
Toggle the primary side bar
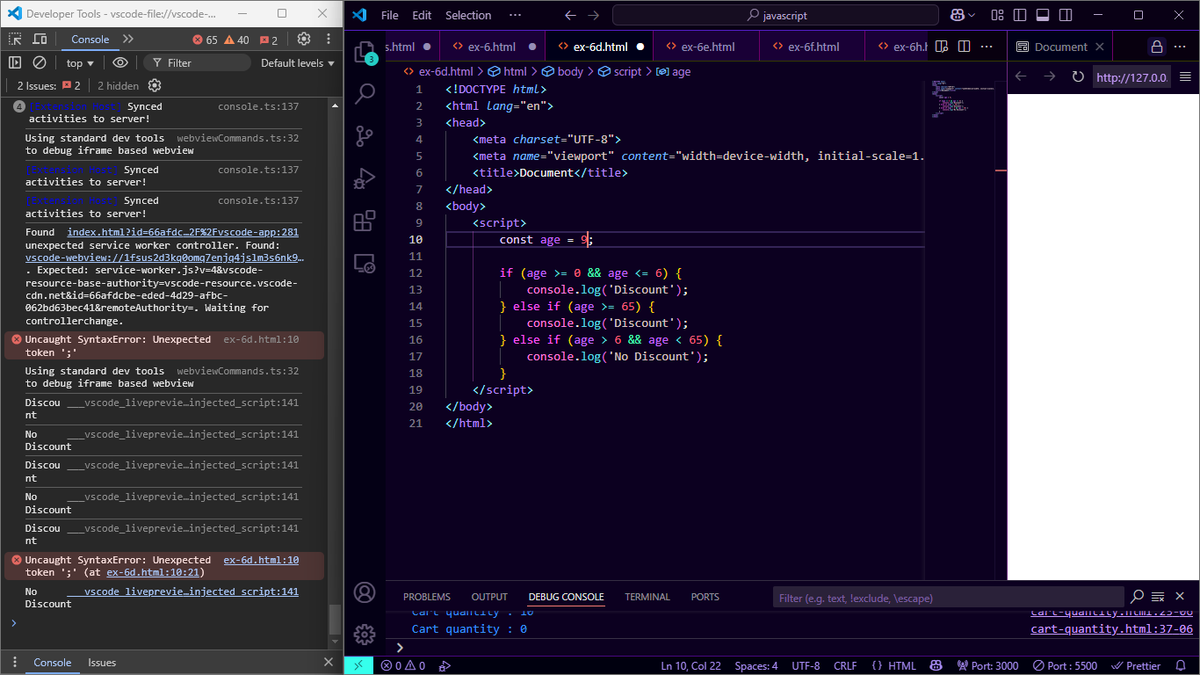[1019, 15]
